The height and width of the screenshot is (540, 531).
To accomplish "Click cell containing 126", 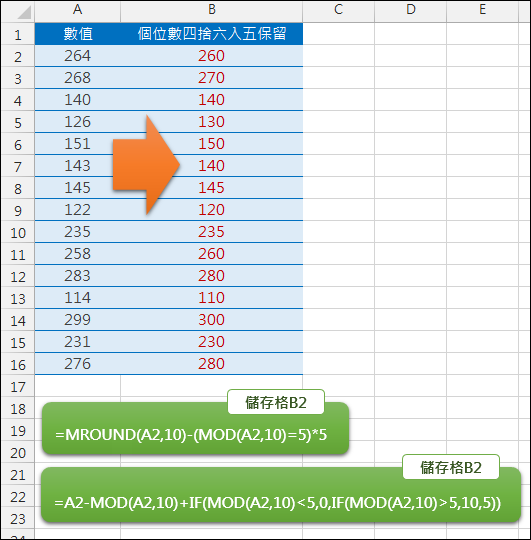I will (77, 122).
